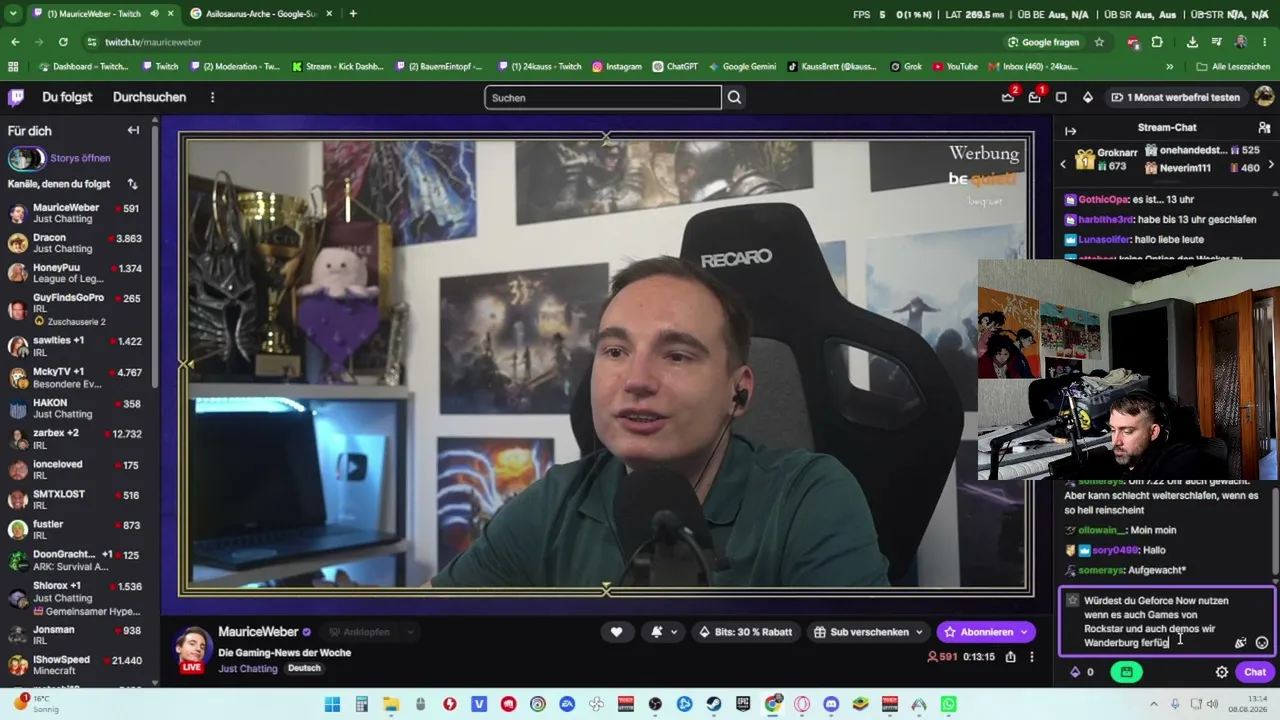Open a new browser tab
This screenshot has width=1280, height=720.
pos(353,14)
